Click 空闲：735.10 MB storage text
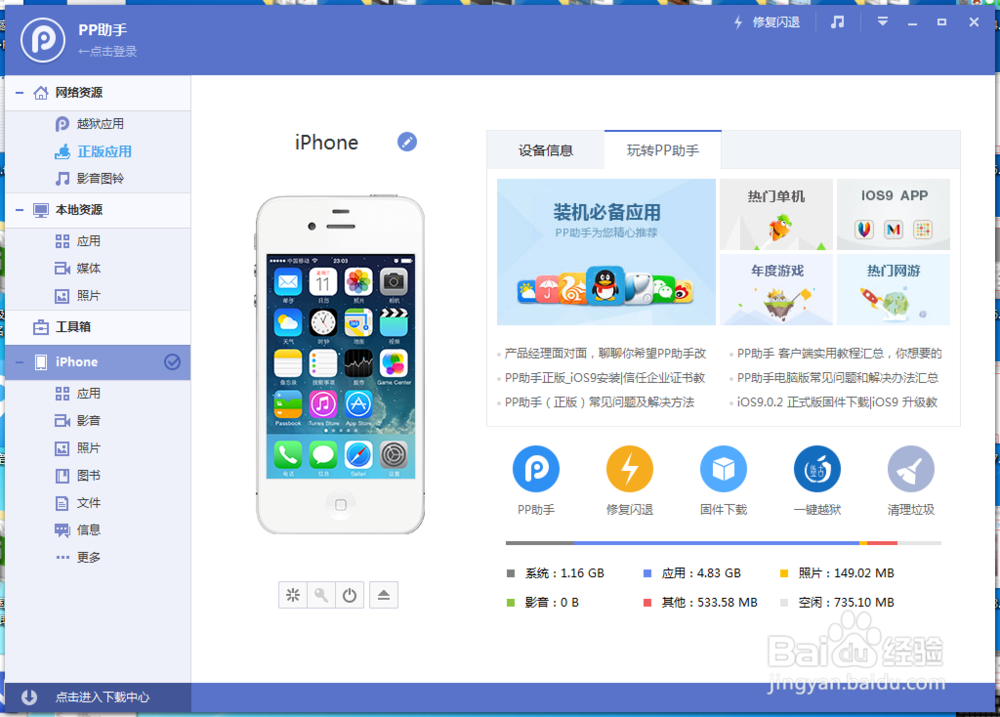Screen dimensions: 1000x717 point(846,603)
